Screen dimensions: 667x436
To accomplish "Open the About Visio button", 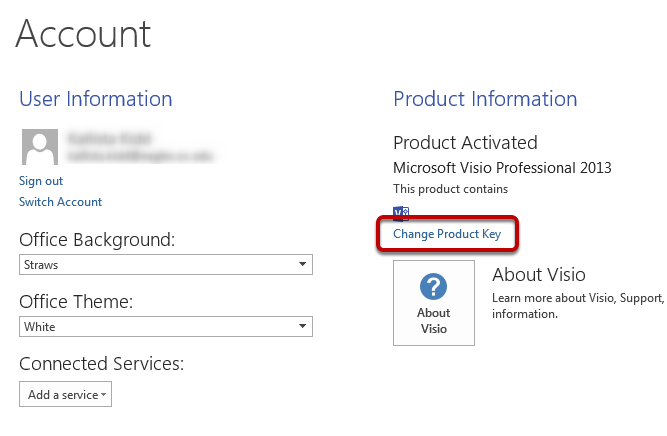I will point(434,303).
